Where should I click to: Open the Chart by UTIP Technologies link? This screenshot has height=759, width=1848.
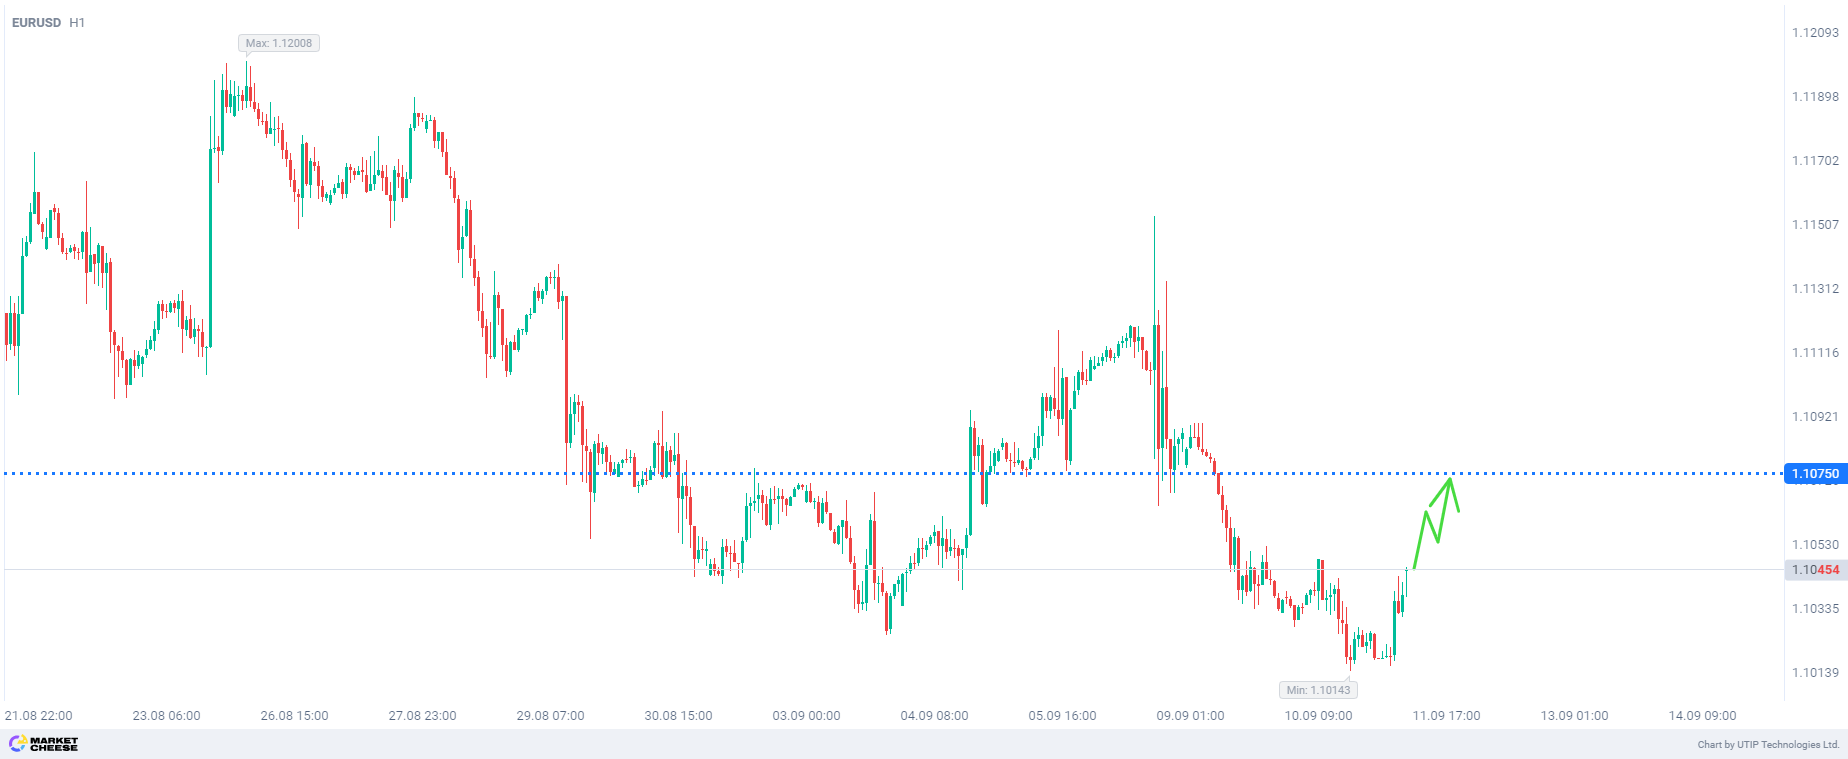[1768, 744]
